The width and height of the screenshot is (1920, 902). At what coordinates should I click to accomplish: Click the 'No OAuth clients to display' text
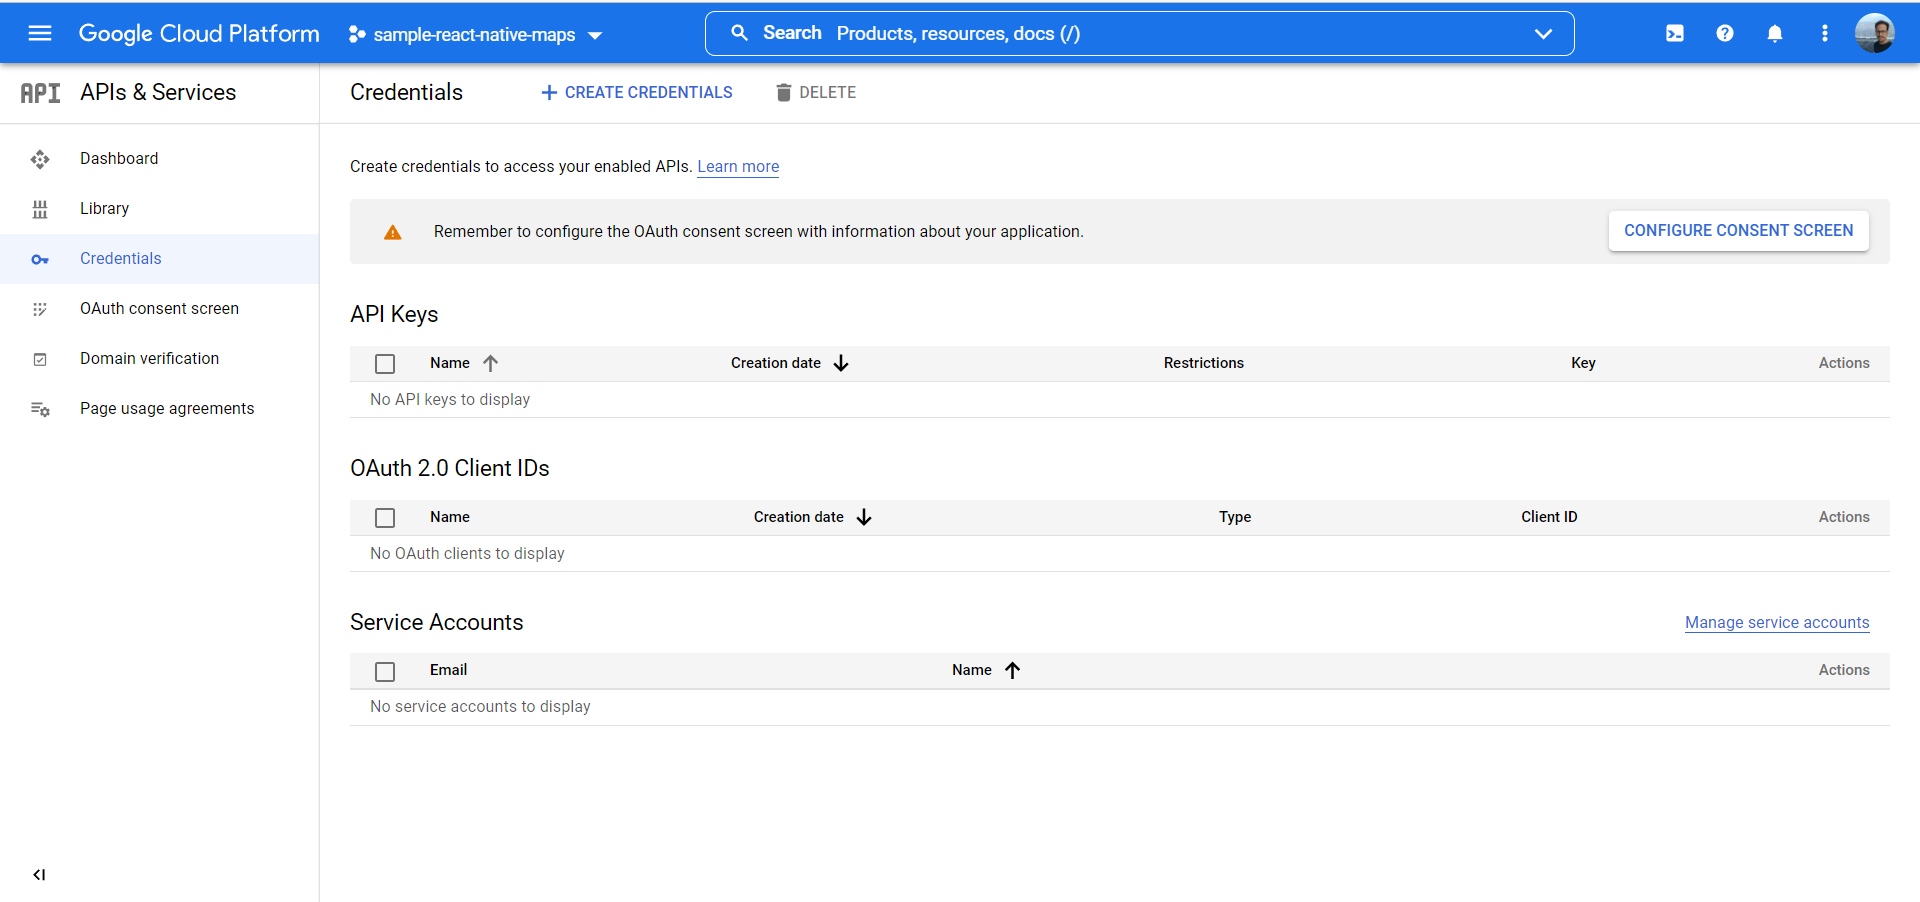pos(467,553)
